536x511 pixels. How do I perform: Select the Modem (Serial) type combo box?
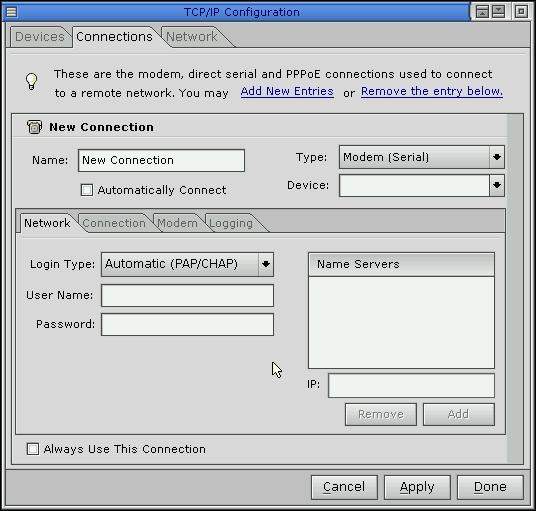(x=421, y=157)
